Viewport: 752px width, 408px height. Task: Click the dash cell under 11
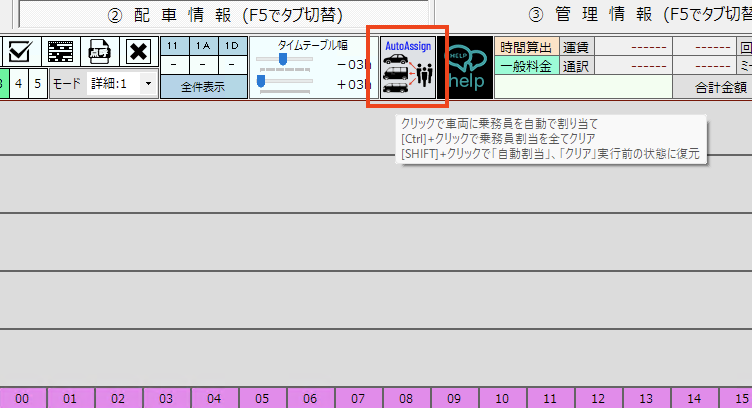click(174, 65)
